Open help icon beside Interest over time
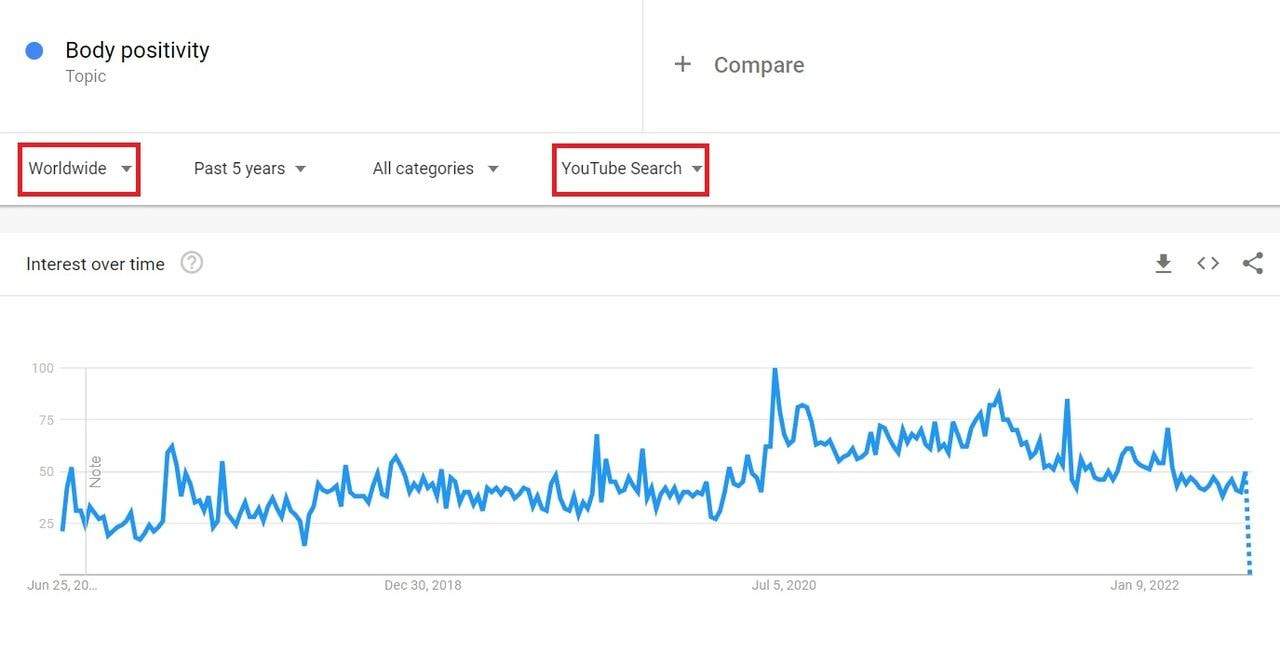 pos(192,263)
